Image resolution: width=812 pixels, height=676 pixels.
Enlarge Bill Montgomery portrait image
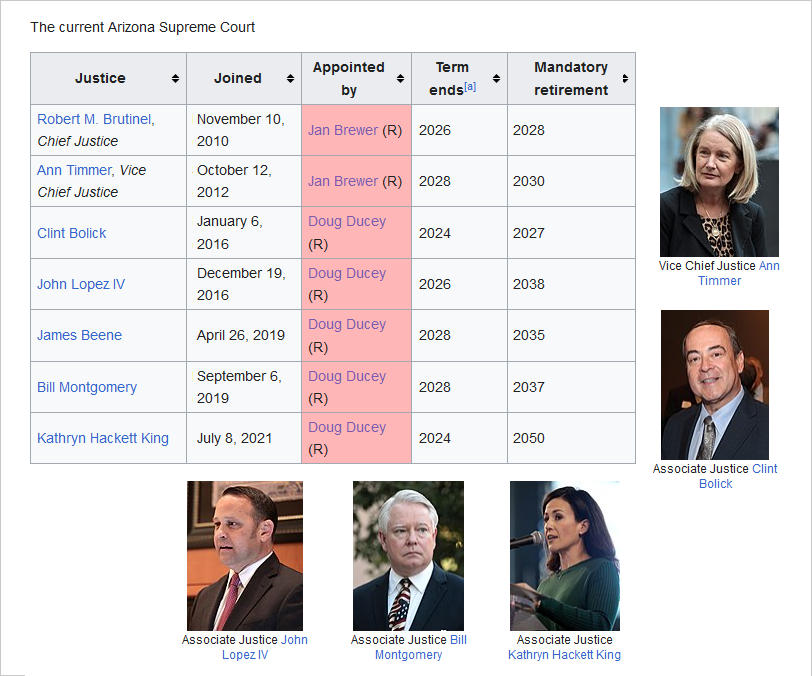click(408, 555)
